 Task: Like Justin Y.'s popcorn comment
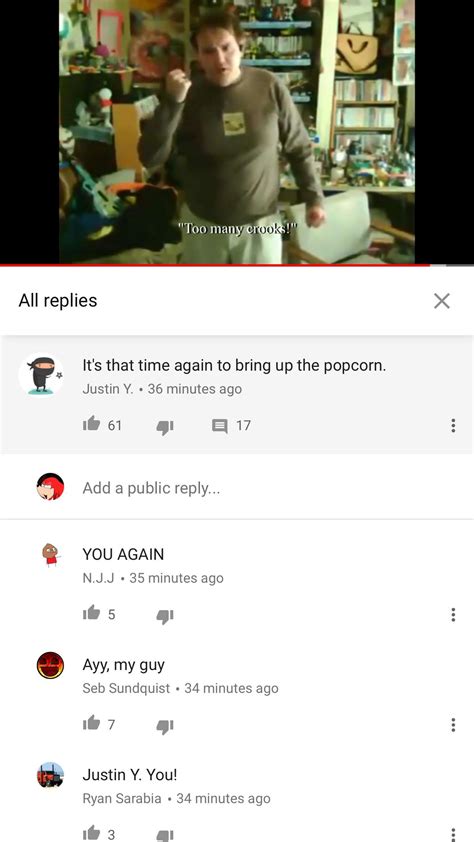[91, 424]
